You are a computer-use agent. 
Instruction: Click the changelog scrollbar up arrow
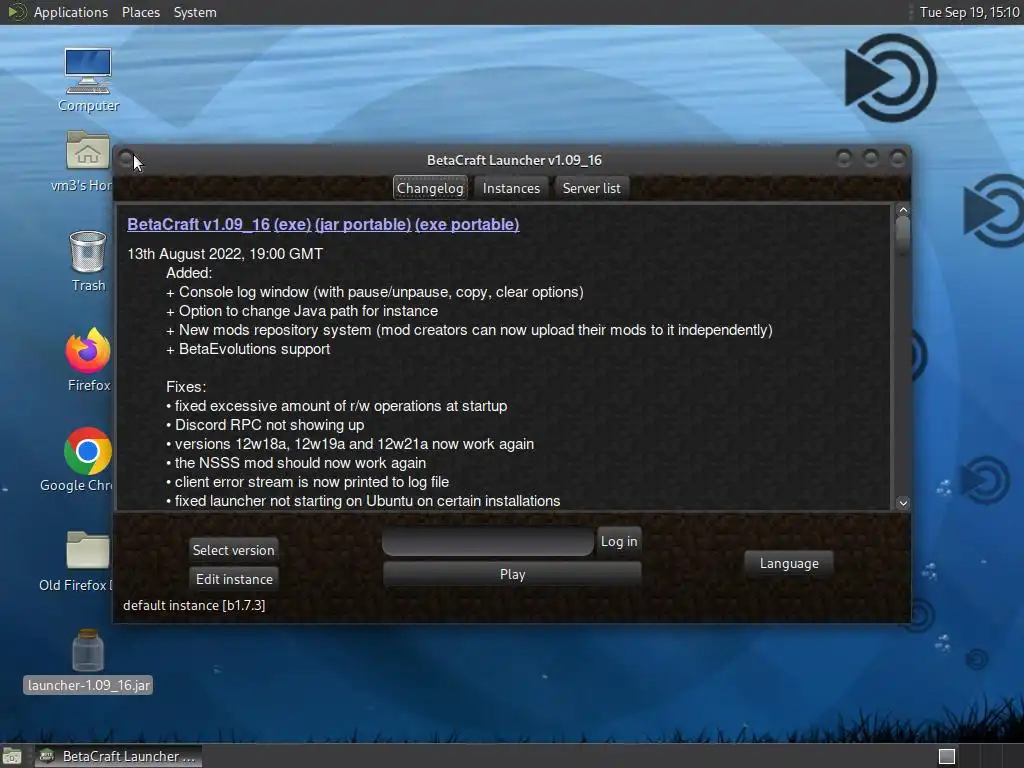click(x=903, y=210)
